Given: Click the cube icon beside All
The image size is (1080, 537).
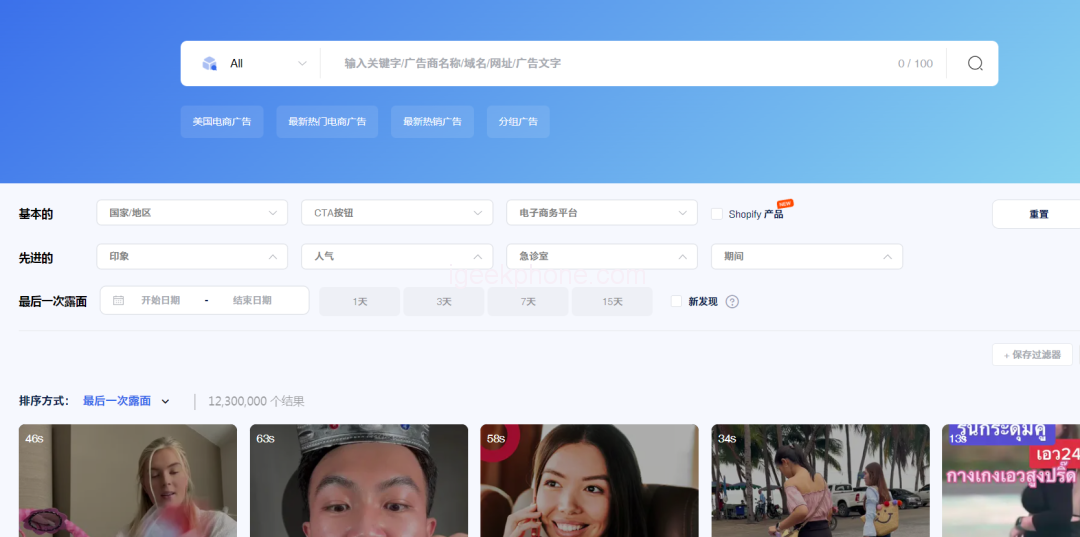Looking at the screenshot, I should click(209, 63).
